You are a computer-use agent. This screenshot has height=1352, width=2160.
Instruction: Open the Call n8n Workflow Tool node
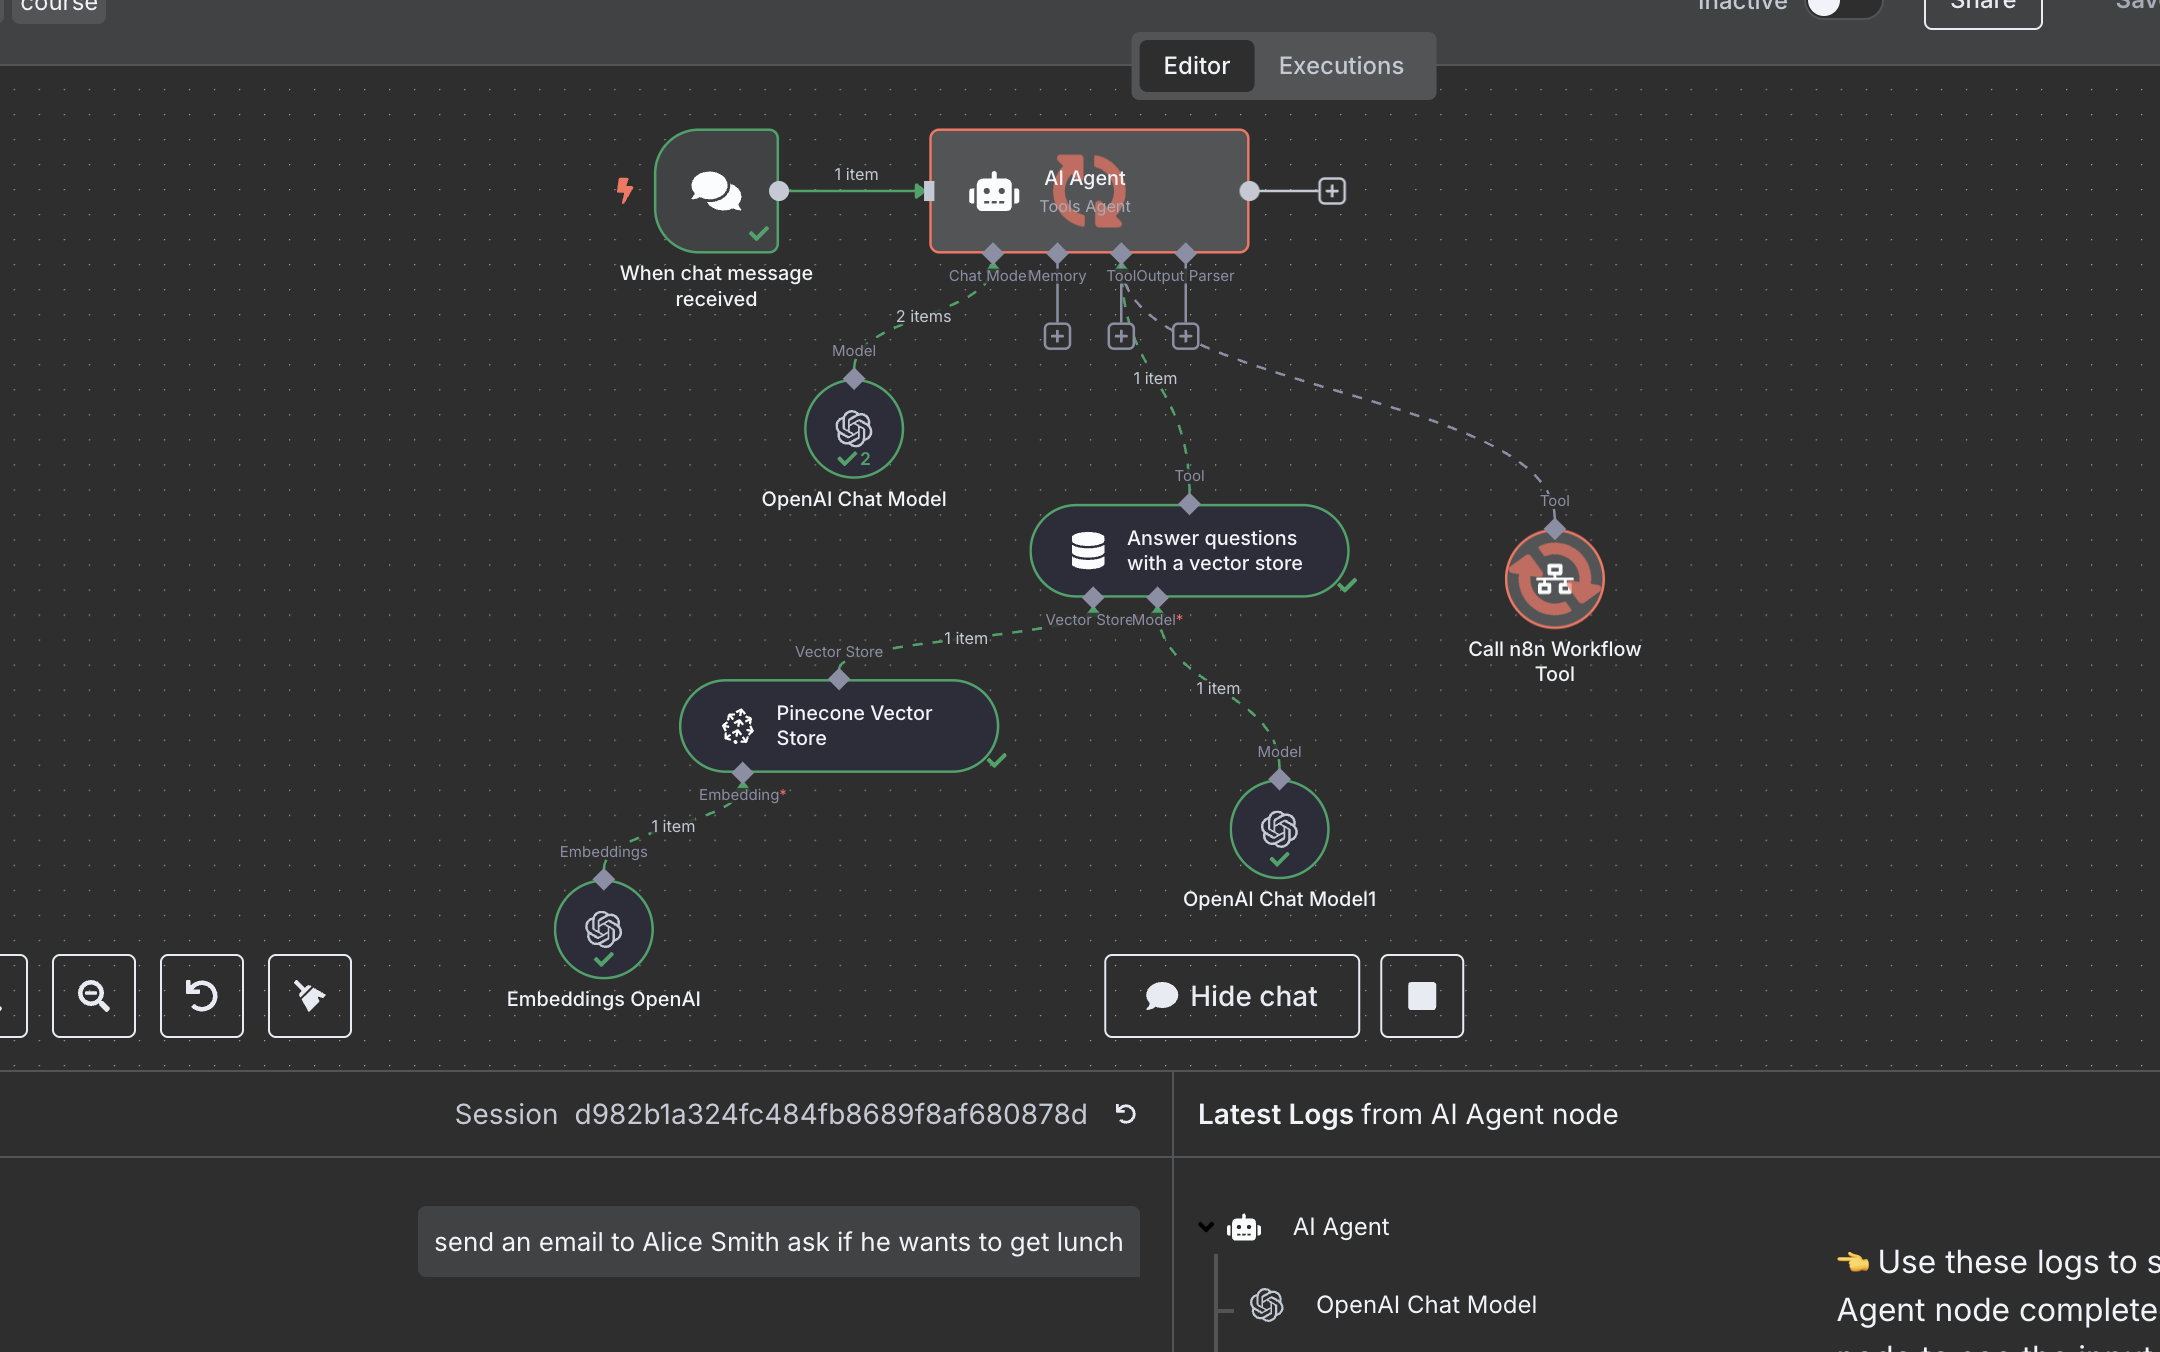coord(1553,578)
